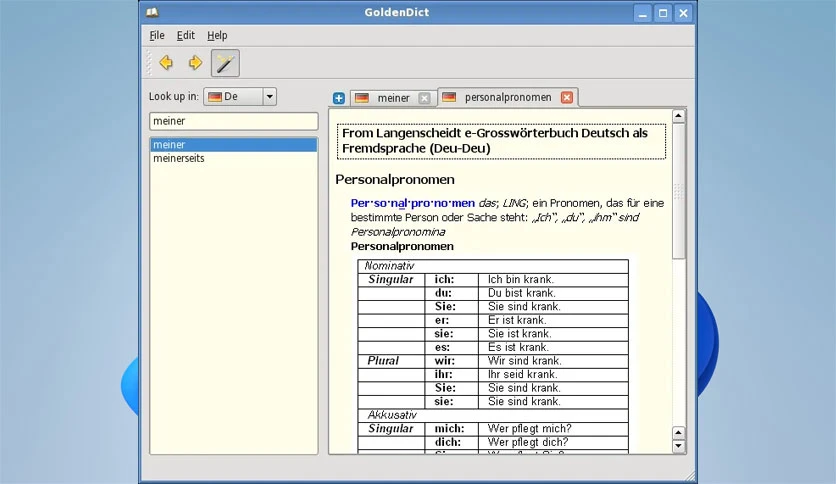Open the File menu

(x=157, y=35)
